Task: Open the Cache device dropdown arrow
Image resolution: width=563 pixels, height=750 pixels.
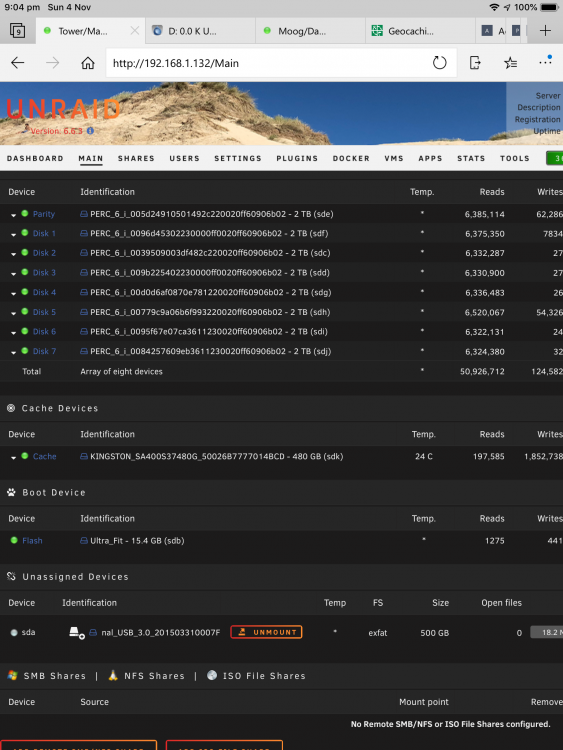Action: click(x=13, y=458)
